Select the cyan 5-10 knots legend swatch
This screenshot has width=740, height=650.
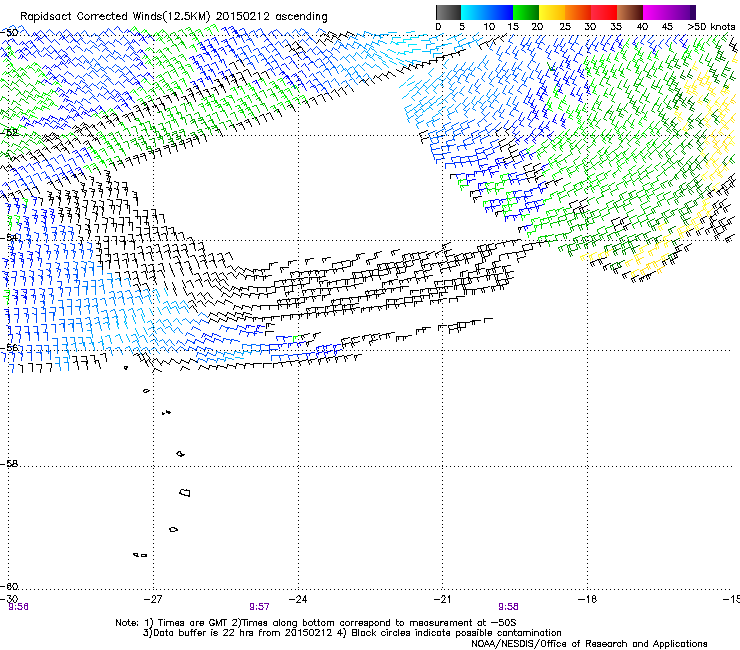pyautogui.click(x=474, y=12)
